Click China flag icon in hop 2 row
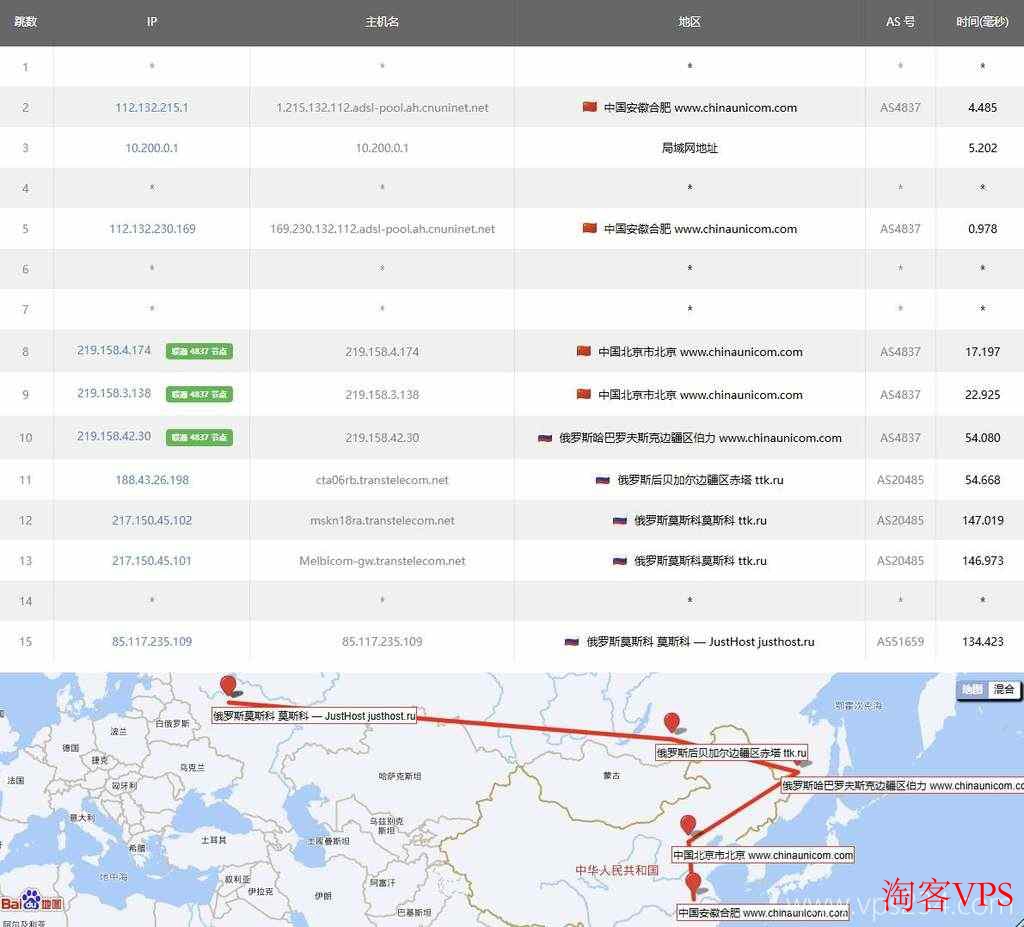 (x=589, y=107)
